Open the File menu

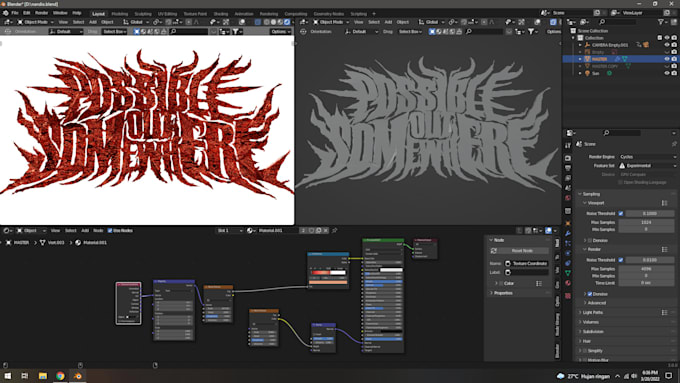(15, 13)
